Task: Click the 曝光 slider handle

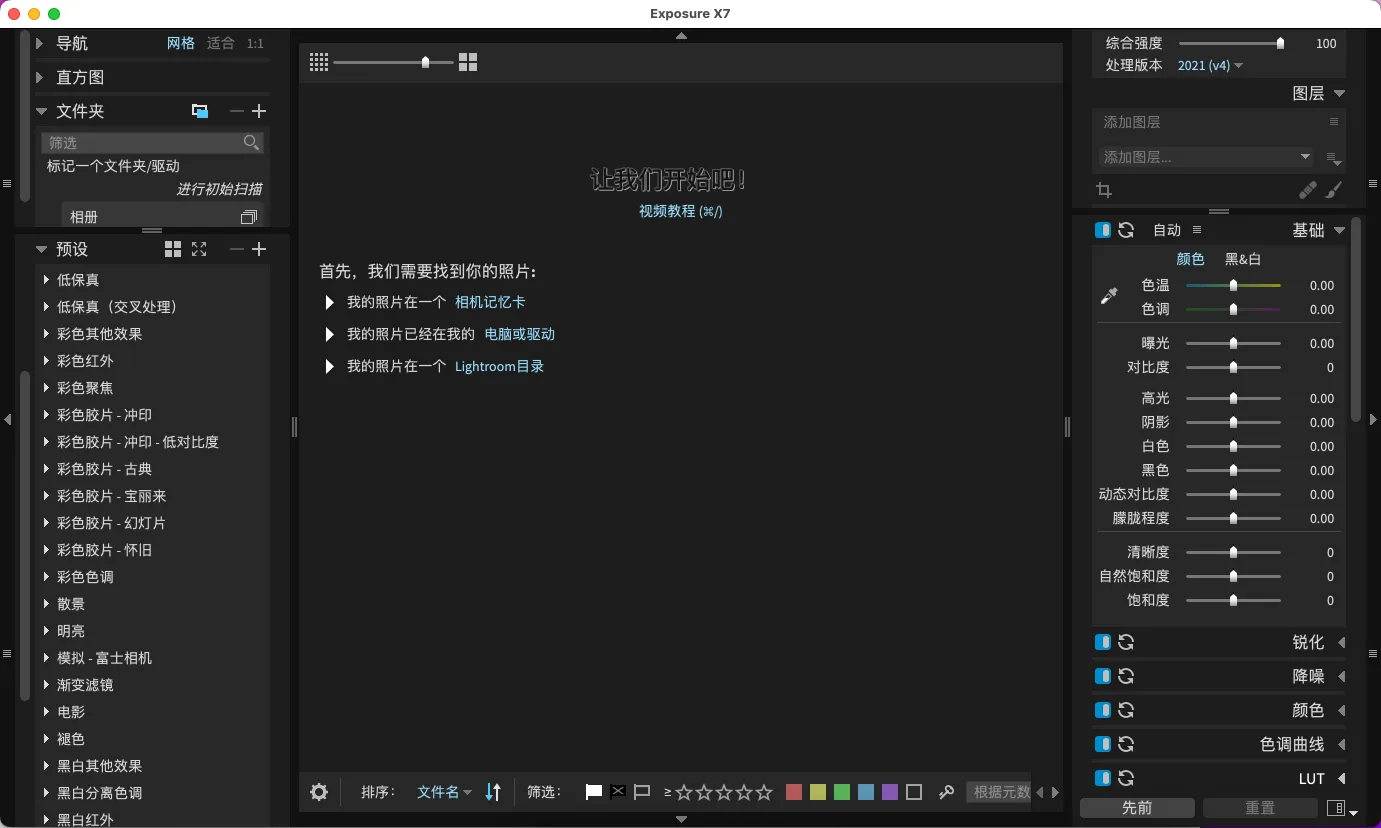Action: [1233, 343]
